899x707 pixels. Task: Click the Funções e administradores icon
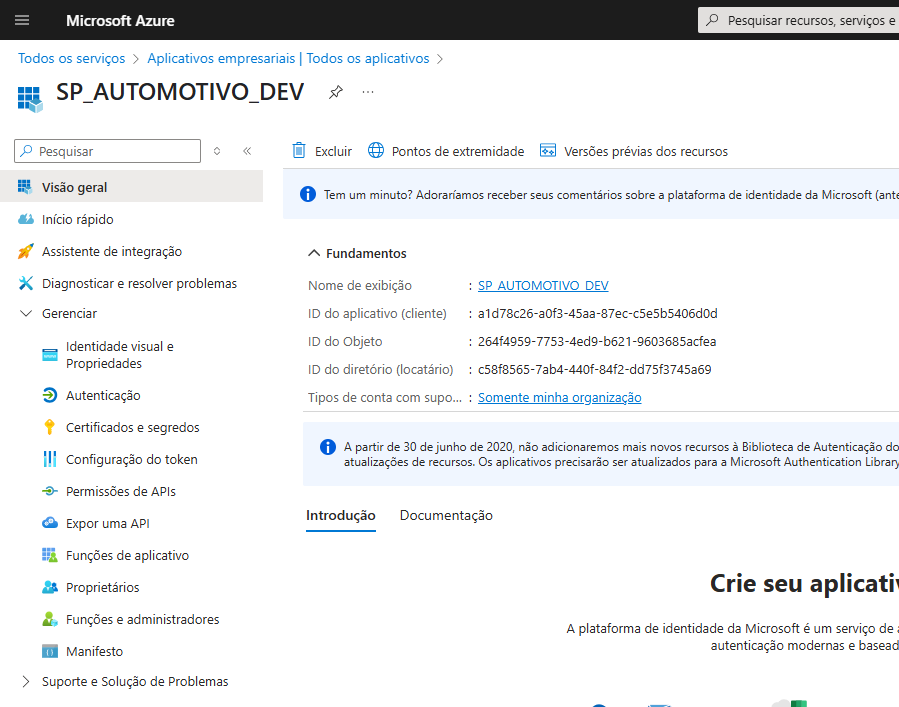50,619
